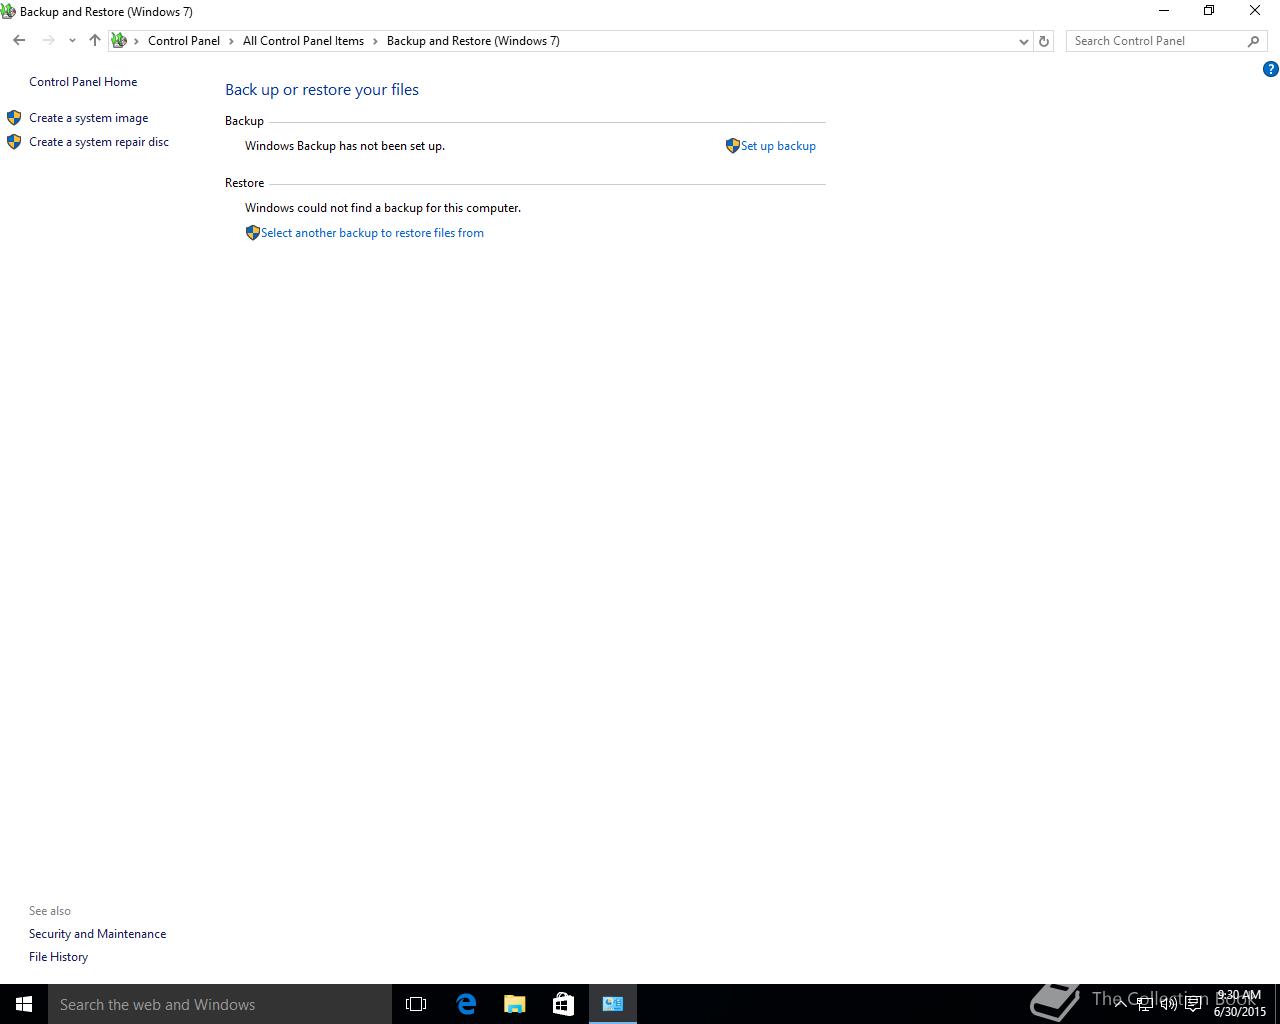Click the shield icon beside Create a system repair disc

click(14, 142)
